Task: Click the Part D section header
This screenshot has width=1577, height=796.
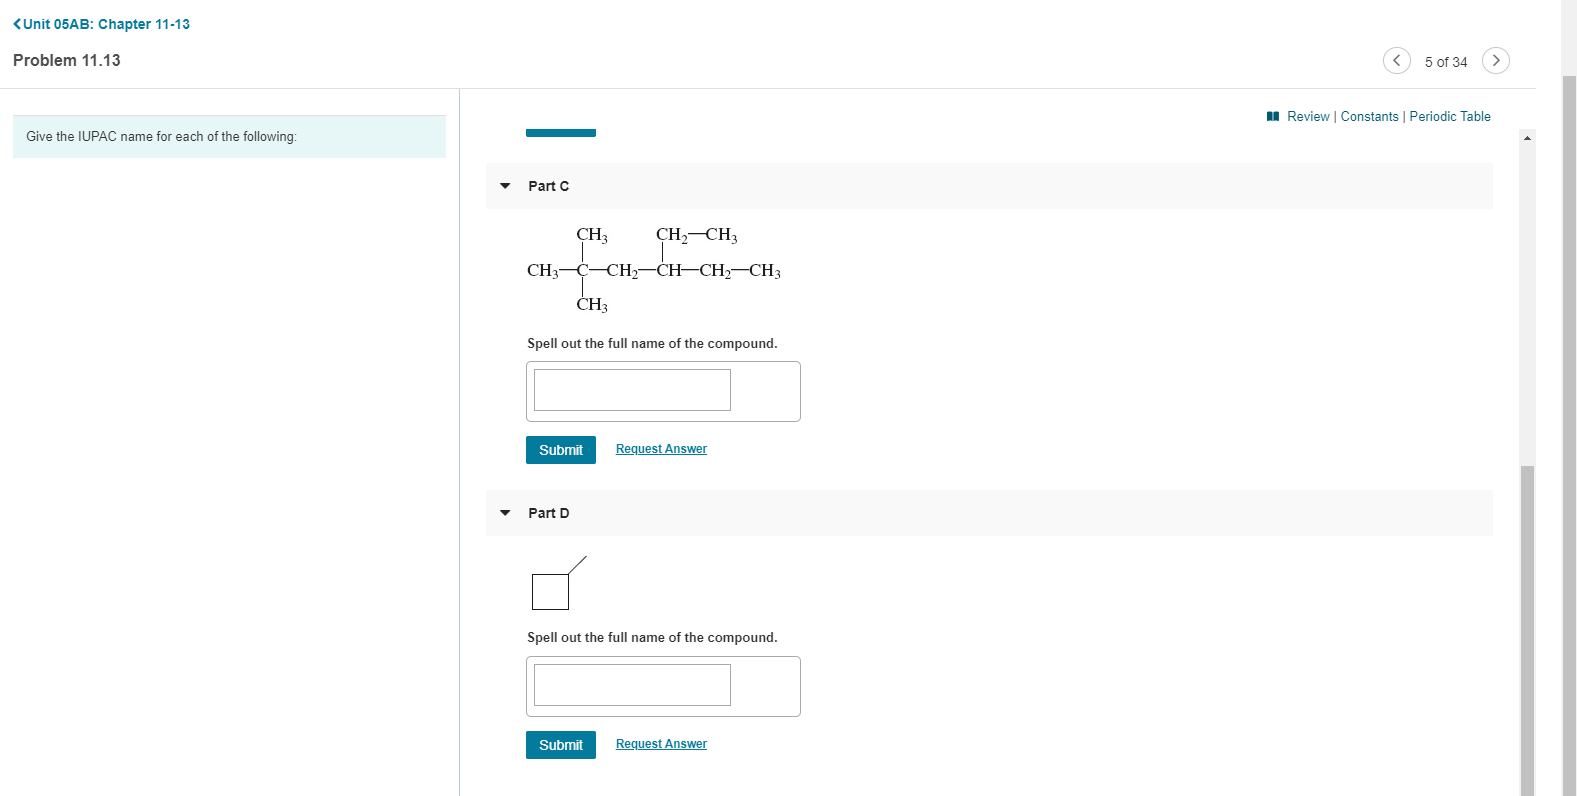Action: pos(548,512)
